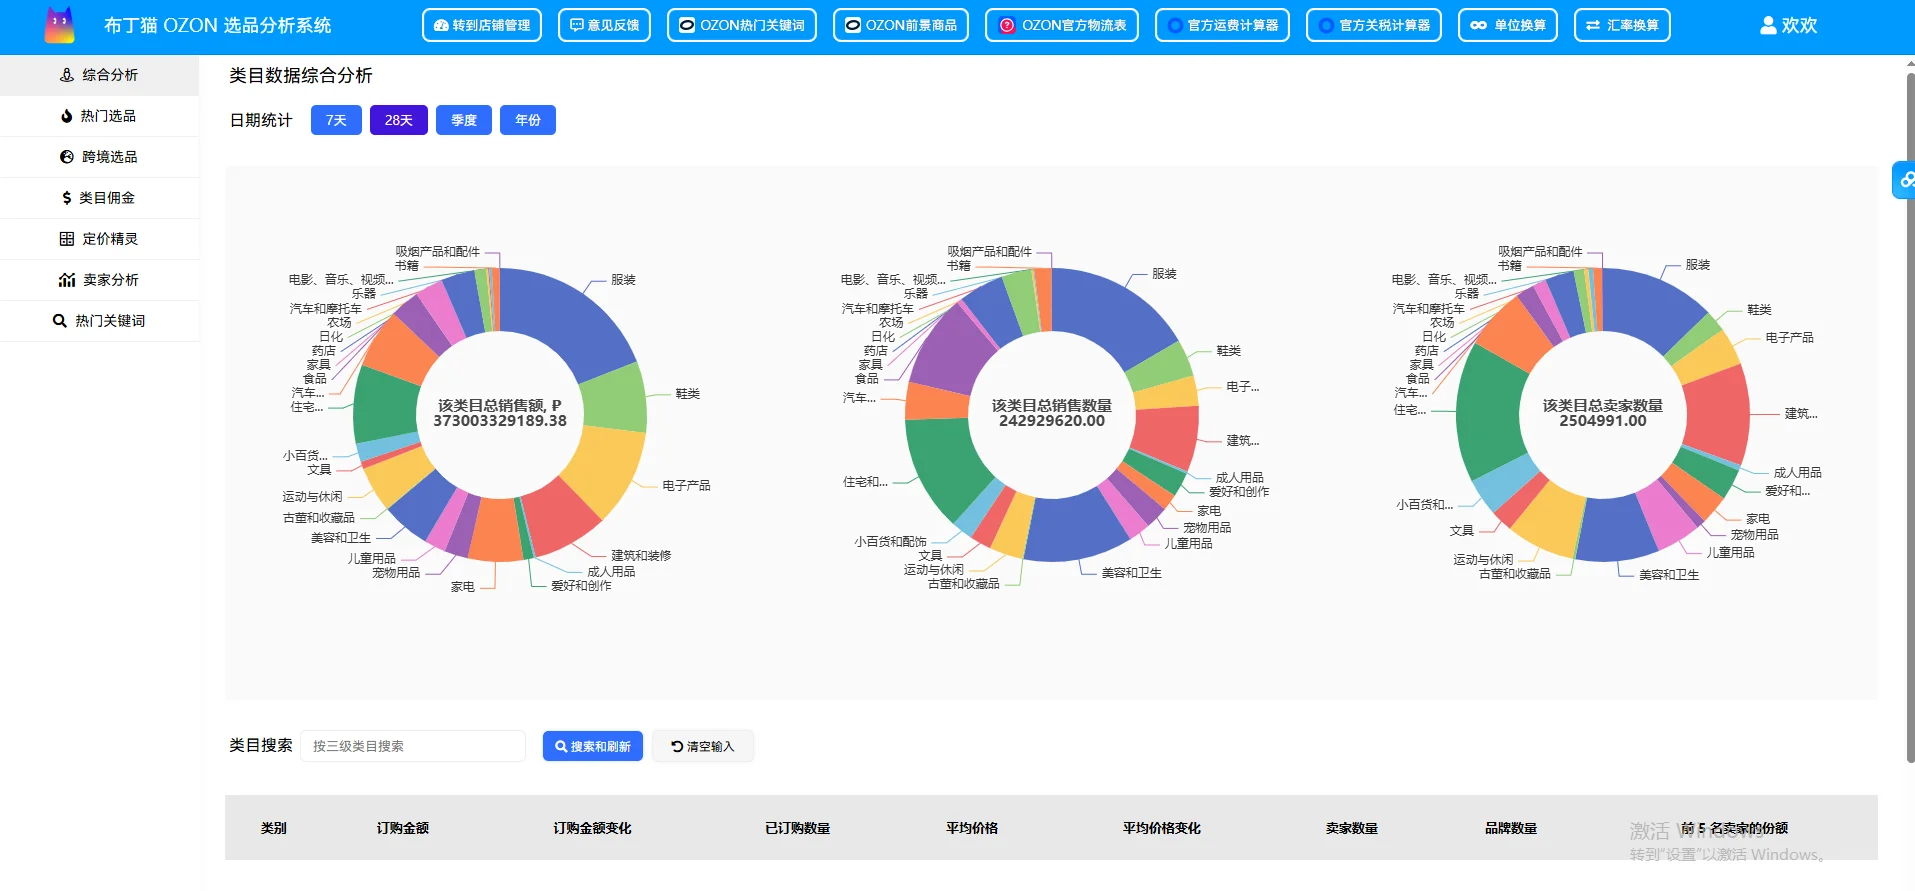The width and height of the screenshot is (1915, 891).
Task: Click 鞋类 label in sales amount chart
Action: tap(687, 394)
